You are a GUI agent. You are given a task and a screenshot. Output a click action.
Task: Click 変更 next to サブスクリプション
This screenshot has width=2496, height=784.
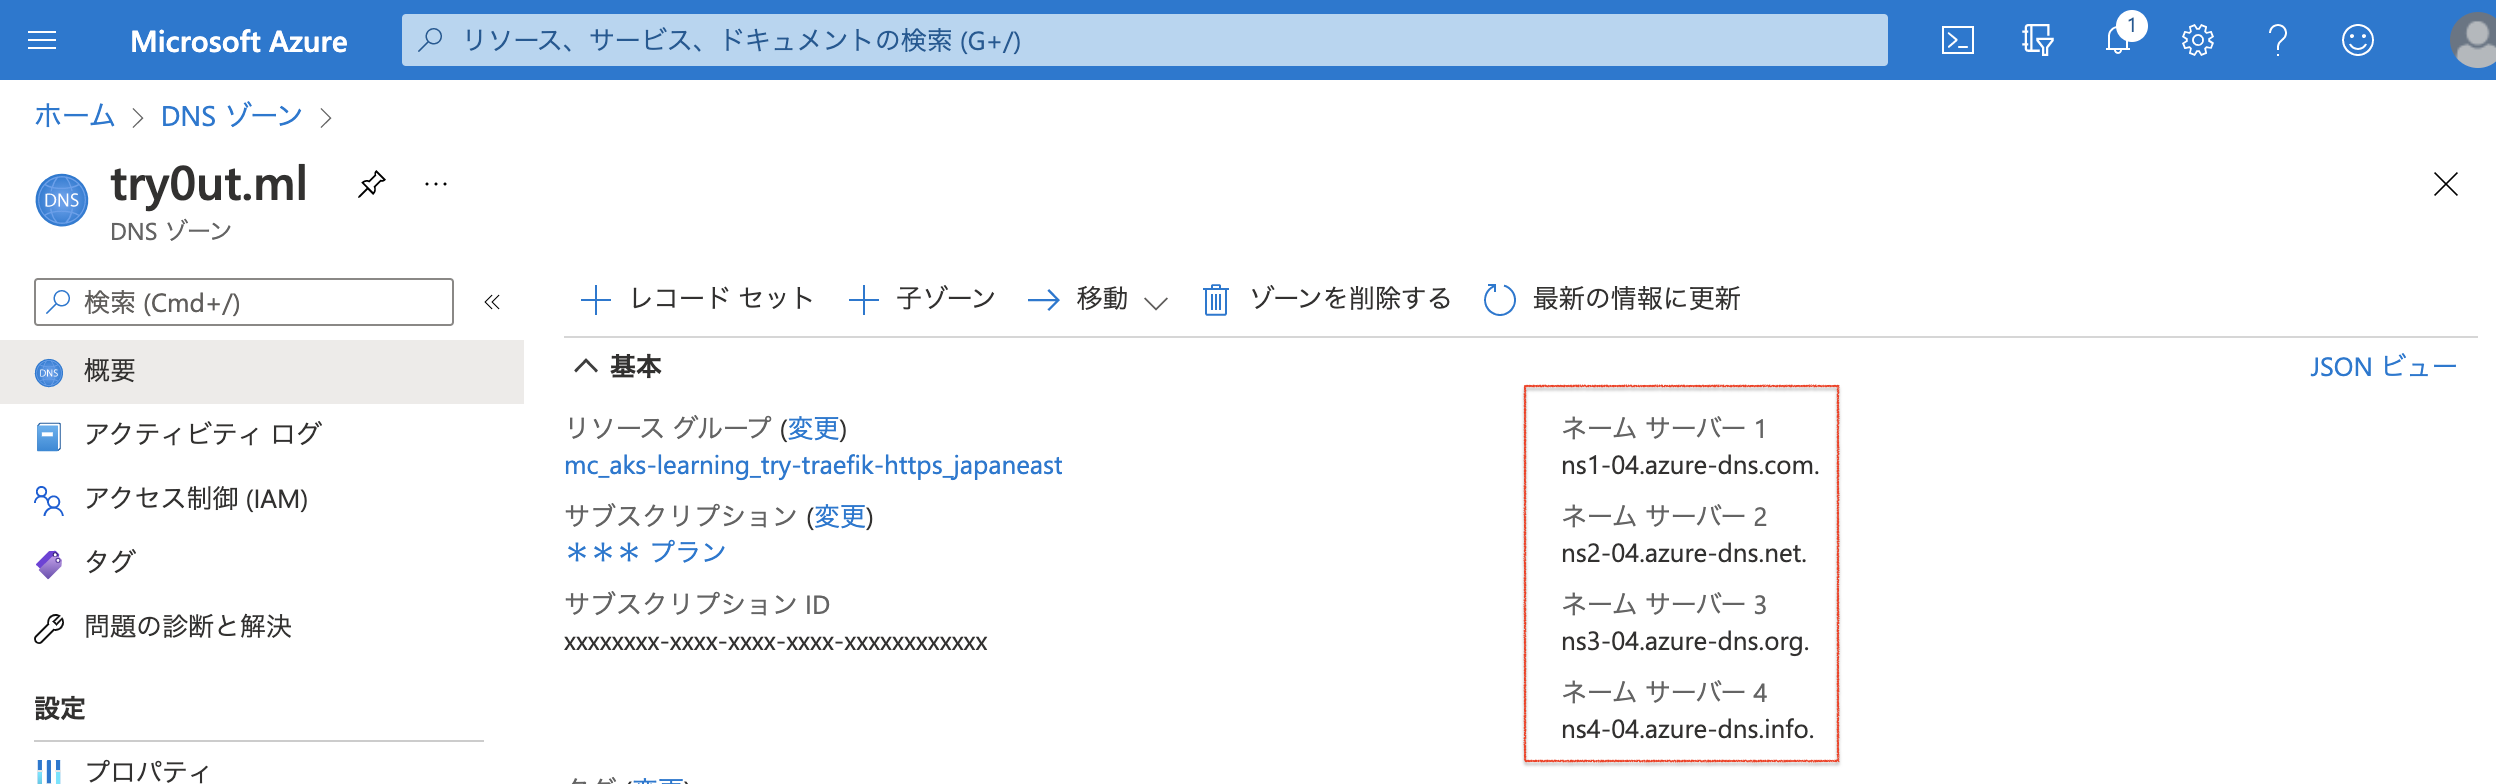tap(840, 516)
